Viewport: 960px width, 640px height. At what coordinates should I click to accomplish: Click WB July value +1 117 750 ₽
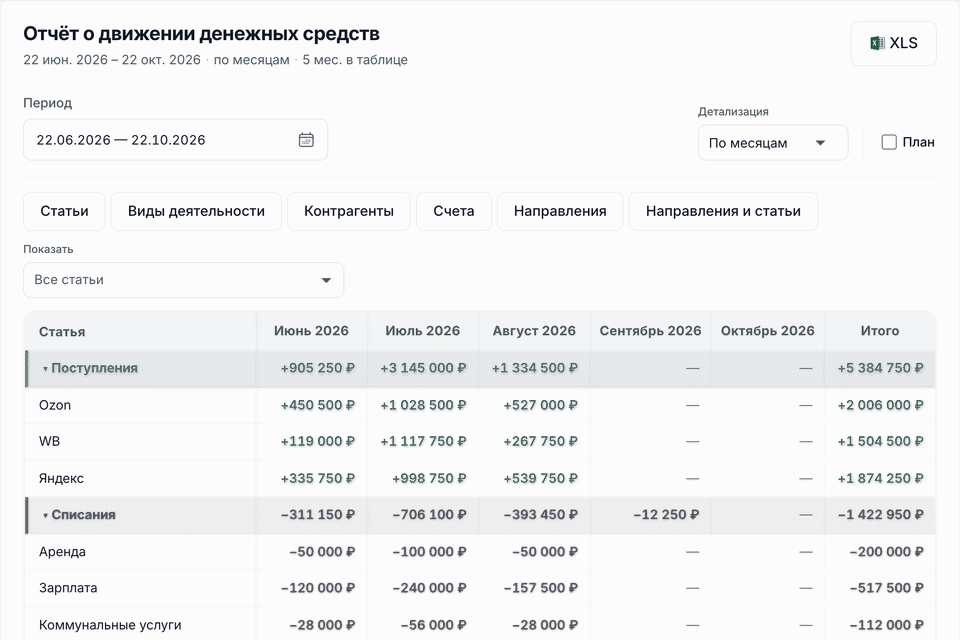click(423, 441)
